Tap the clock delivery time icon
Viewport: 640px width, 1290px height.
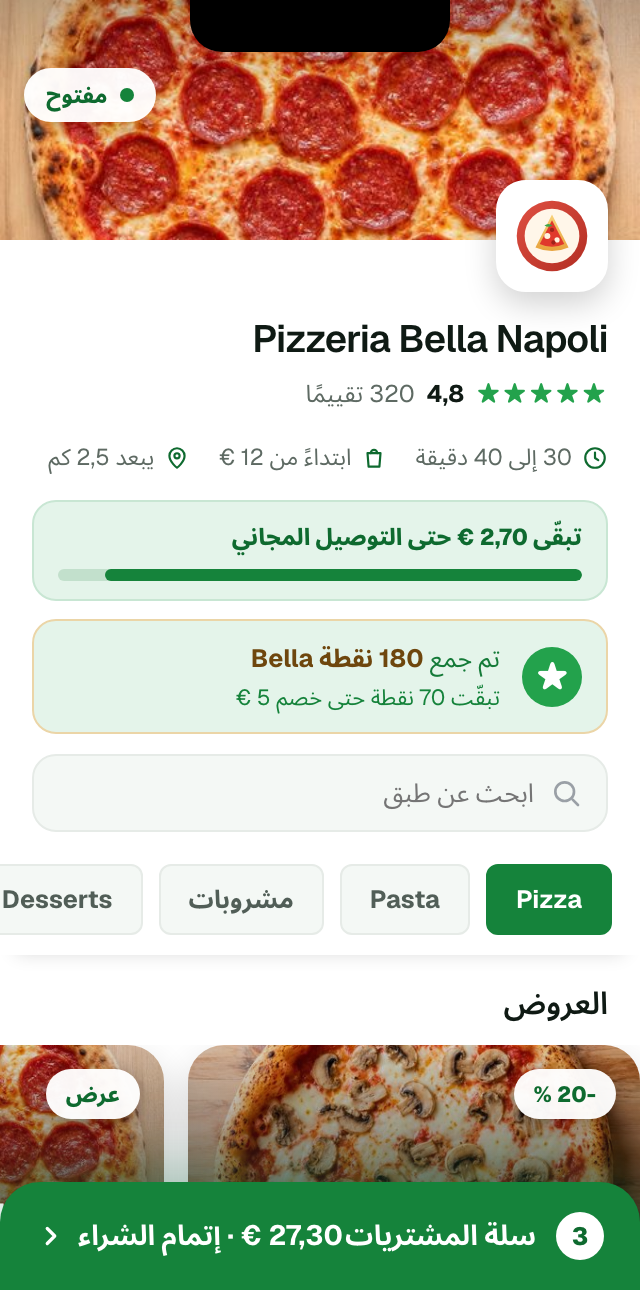tap(595, 458)
